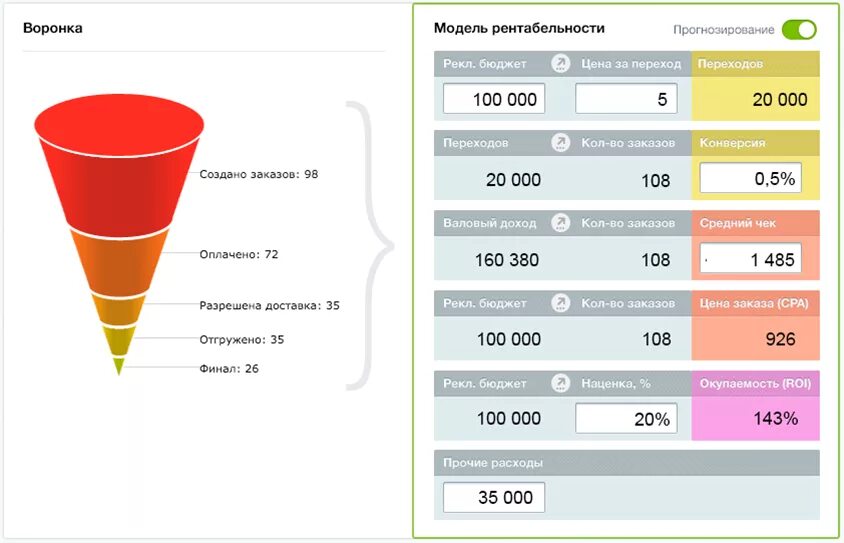Edit the Прочие расходы 35 000 field

494,497
